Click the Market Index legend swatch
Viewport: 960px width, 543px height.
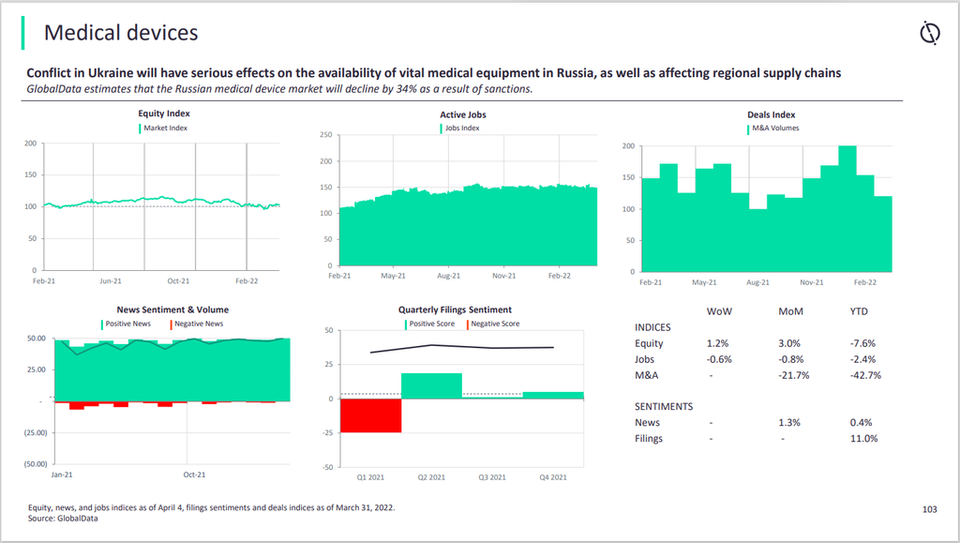point(138,128)
